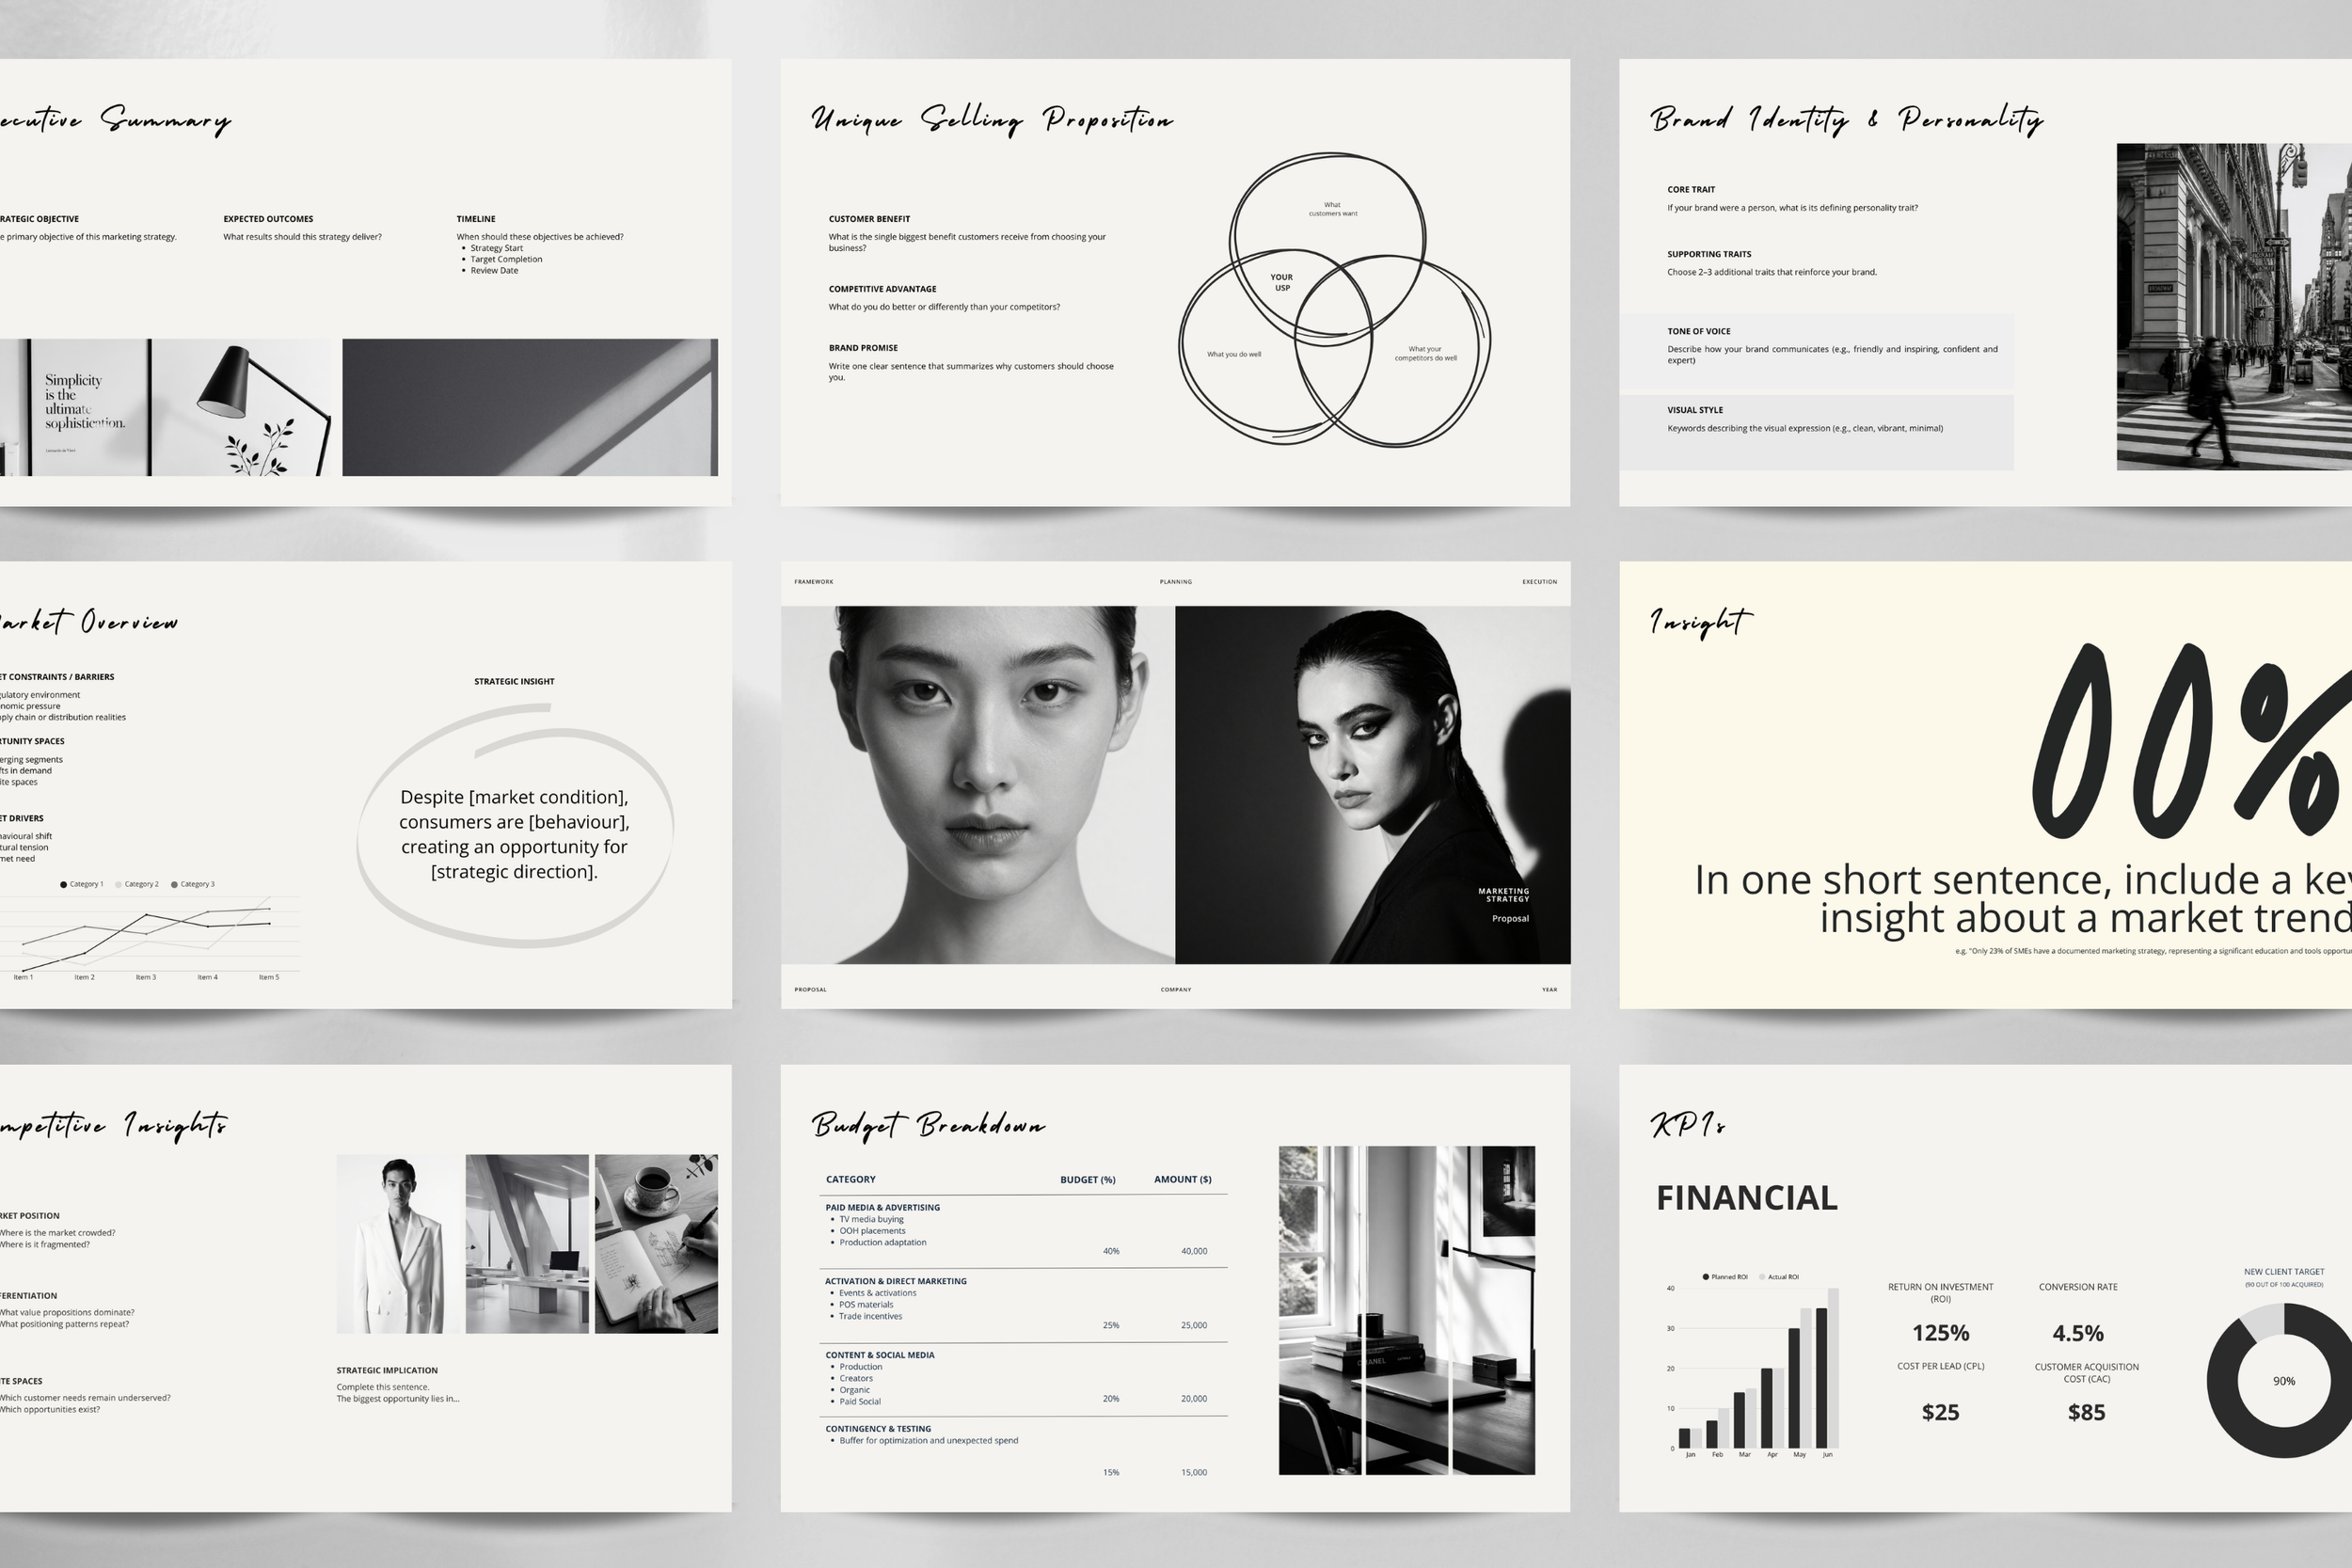Click the dark diagonal shadow image
The height and width of the screenshot is (1568, 2352).
(530, 407)
